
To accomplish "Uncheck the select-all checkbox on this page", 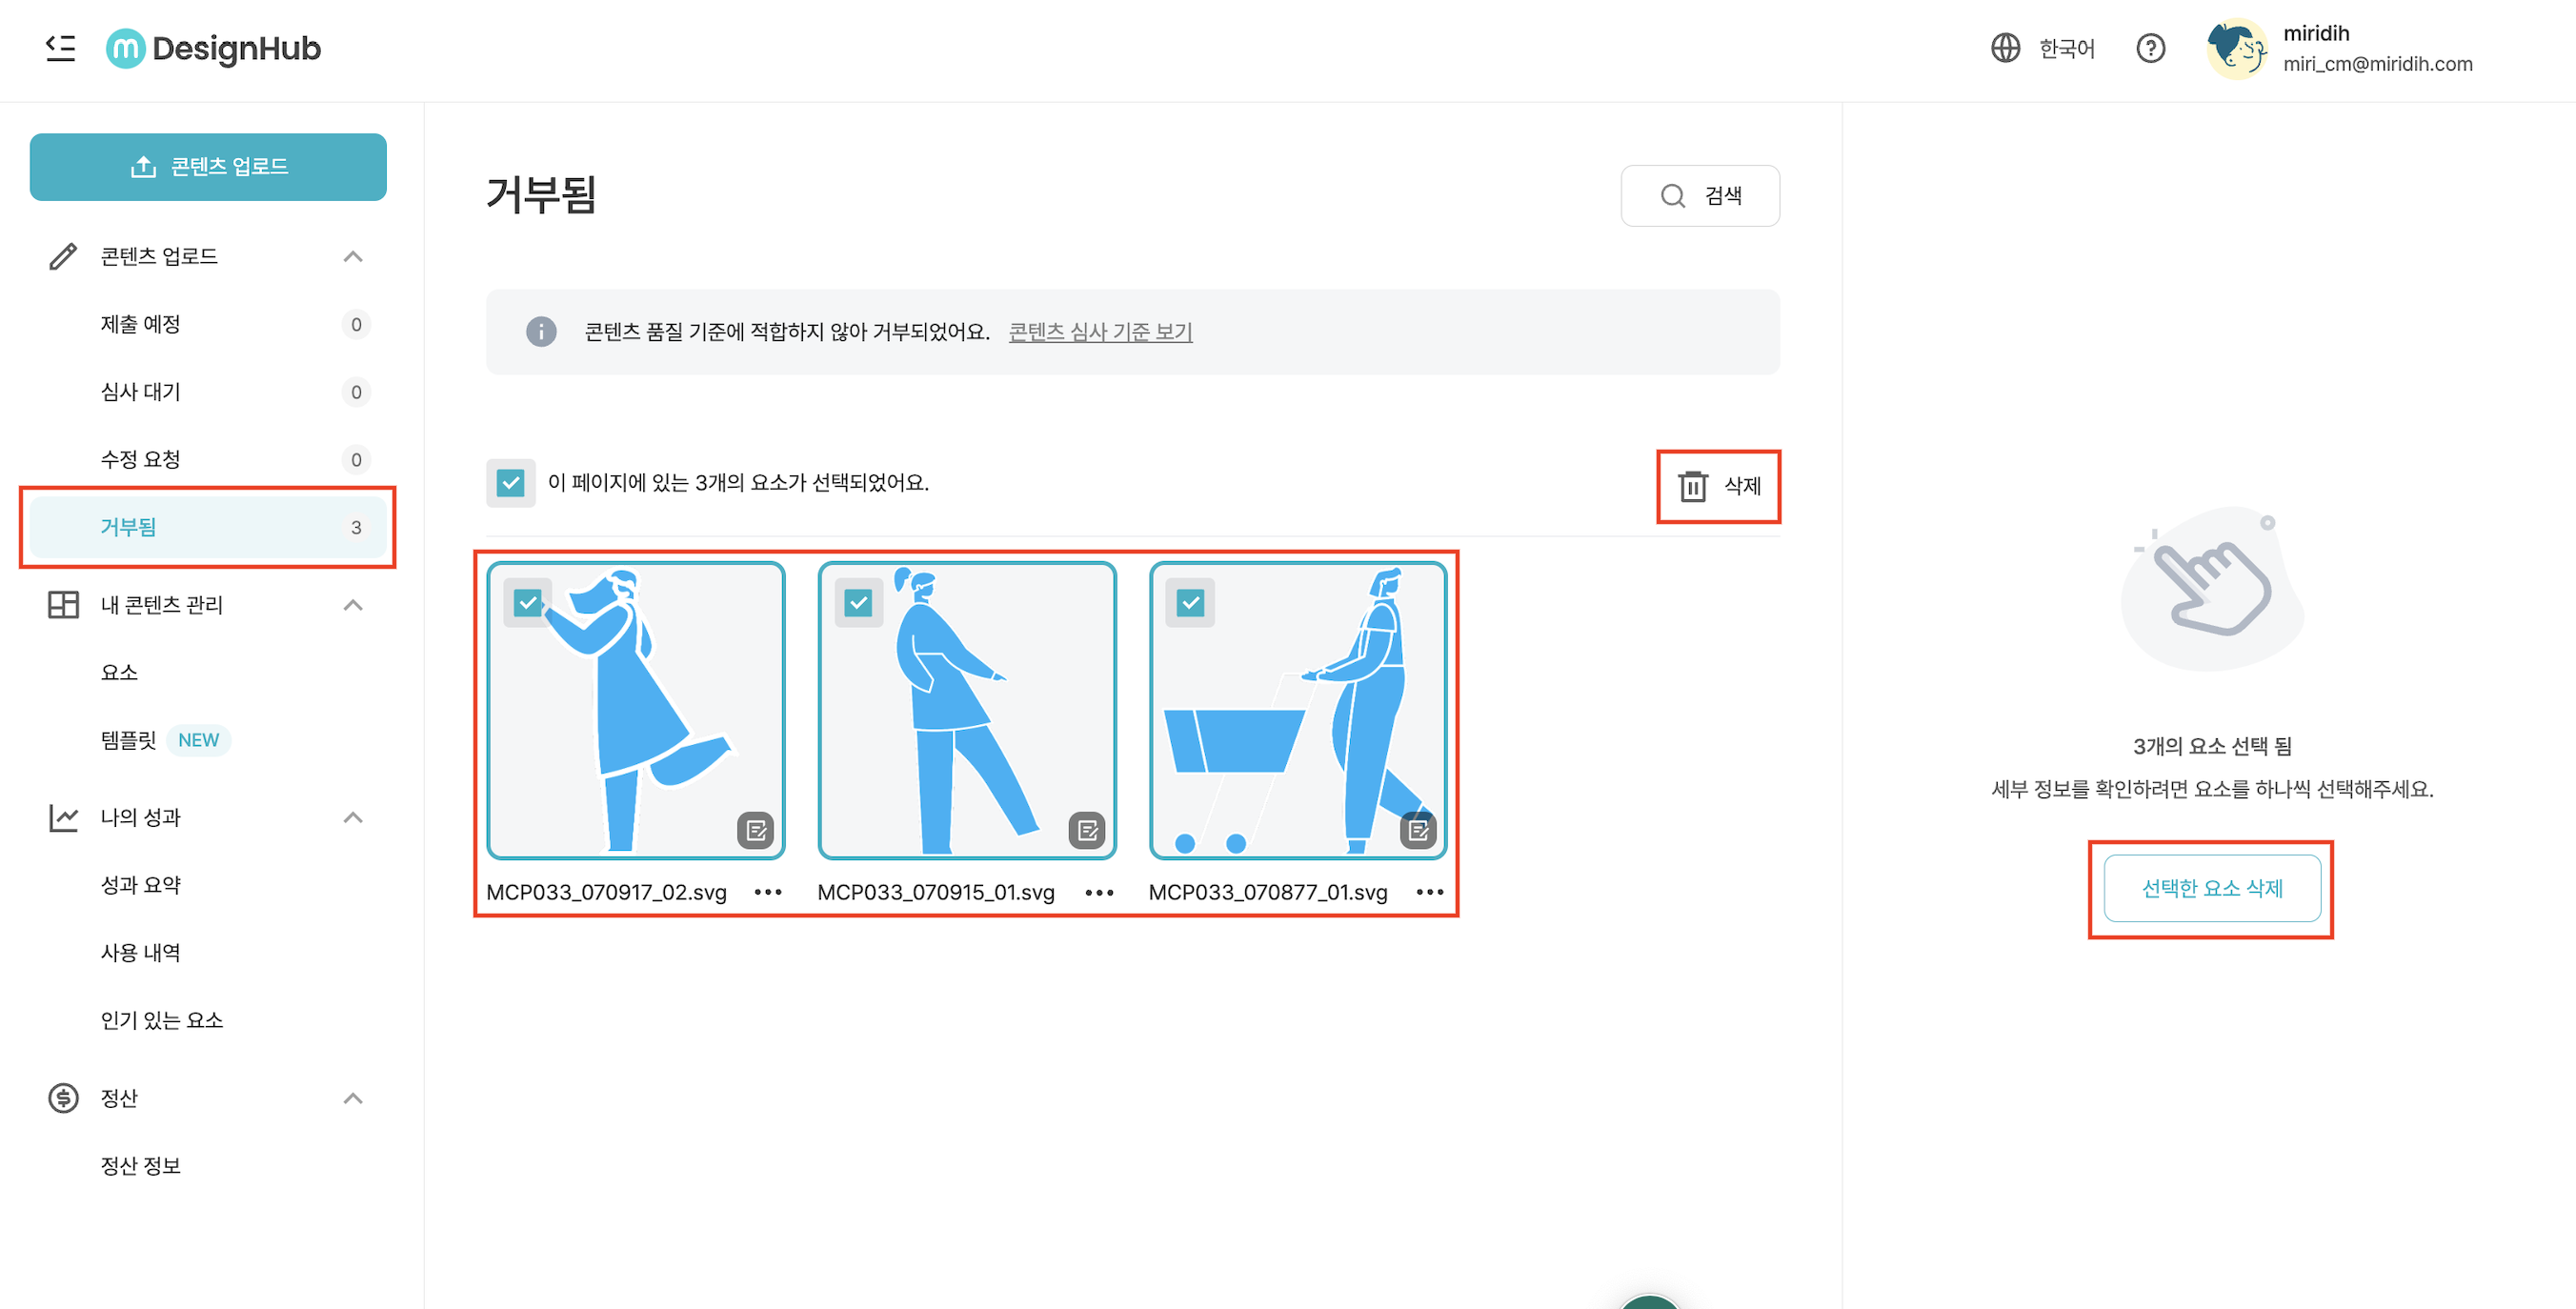I will (510, 483).
